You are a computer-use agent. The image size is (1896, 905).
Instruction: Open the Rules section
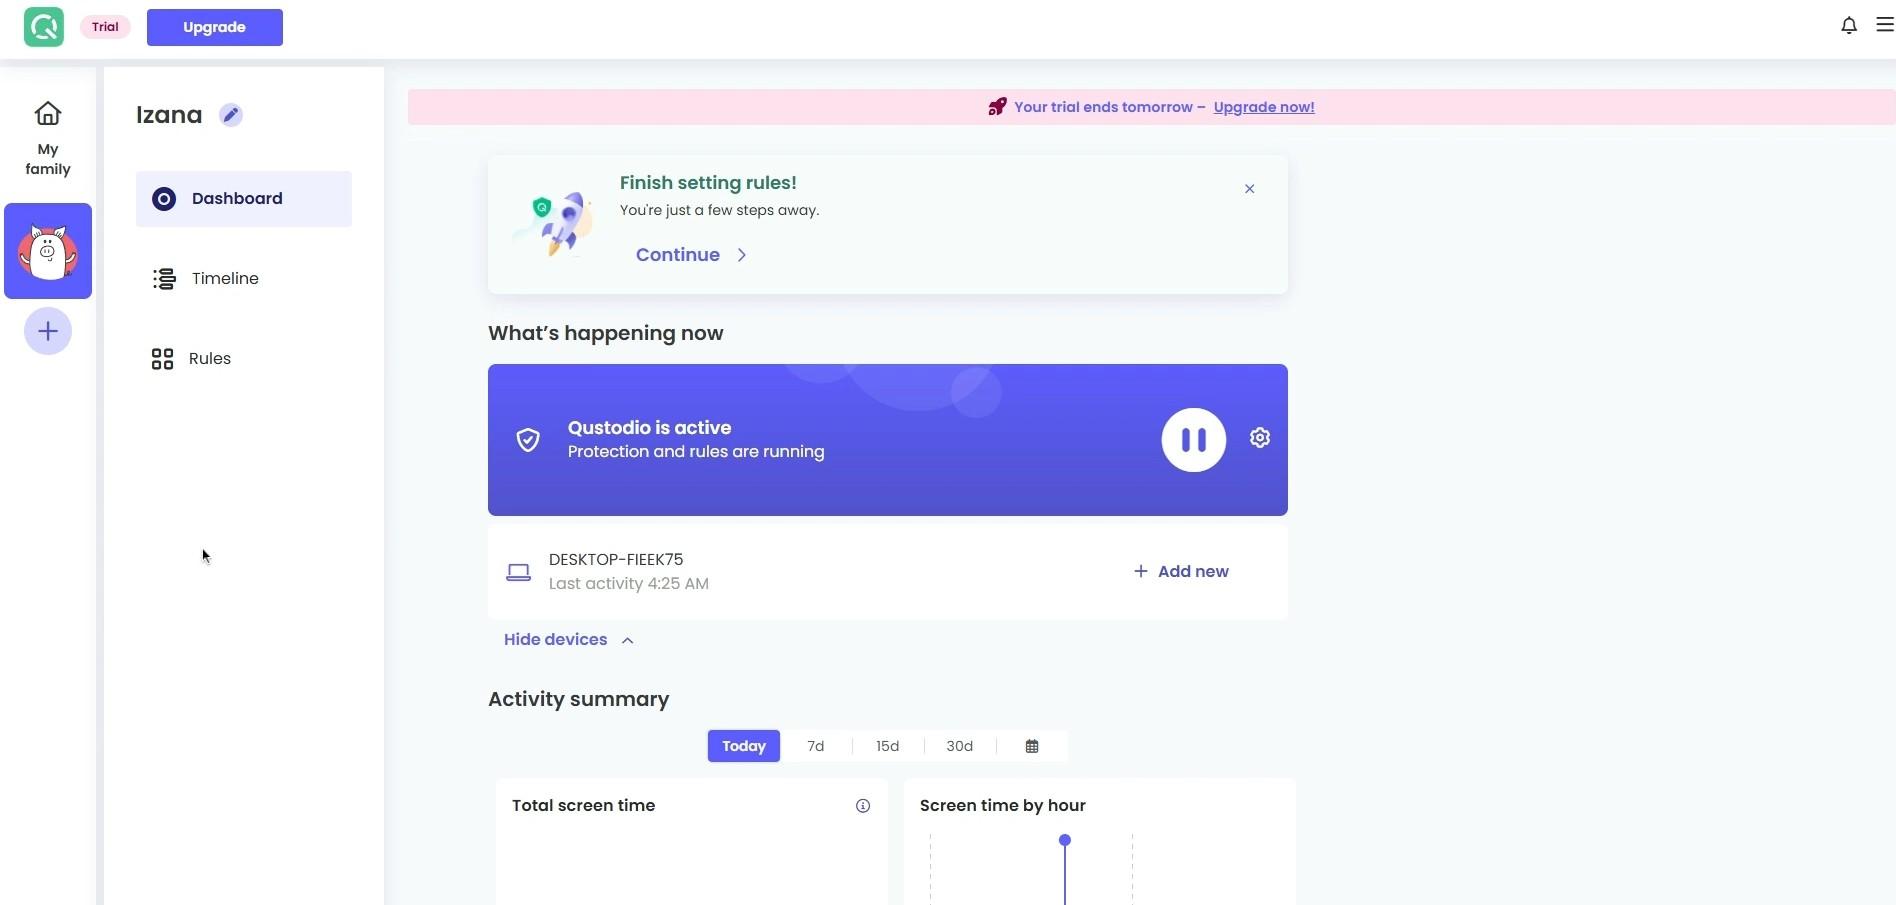[244, 359]
